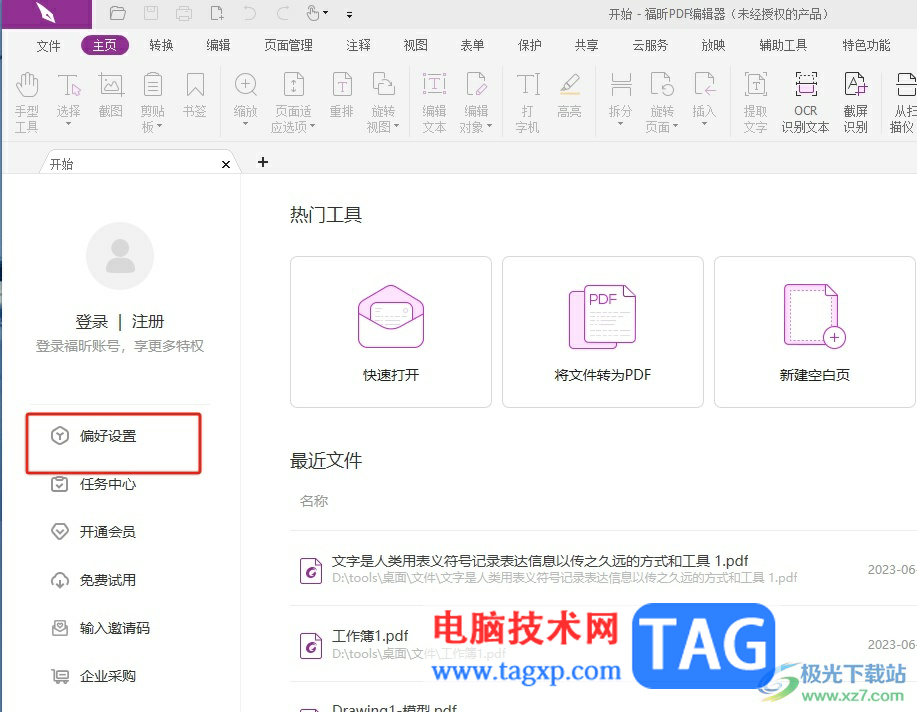Expand dropdown arrow under Zoom (缩放)
This screenshot has width=917, height=712.
coord(246,124)
